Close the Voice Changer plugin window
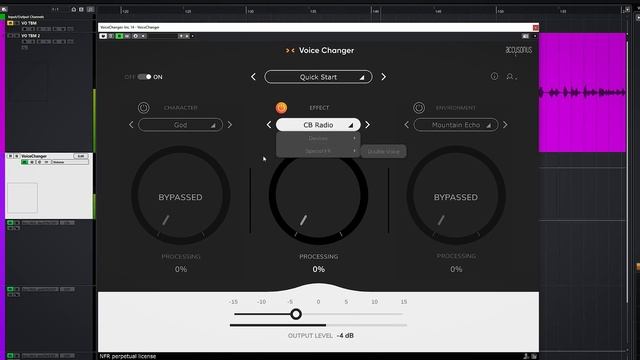The width and height of the screenshot is (640, 360). [536, 27]
